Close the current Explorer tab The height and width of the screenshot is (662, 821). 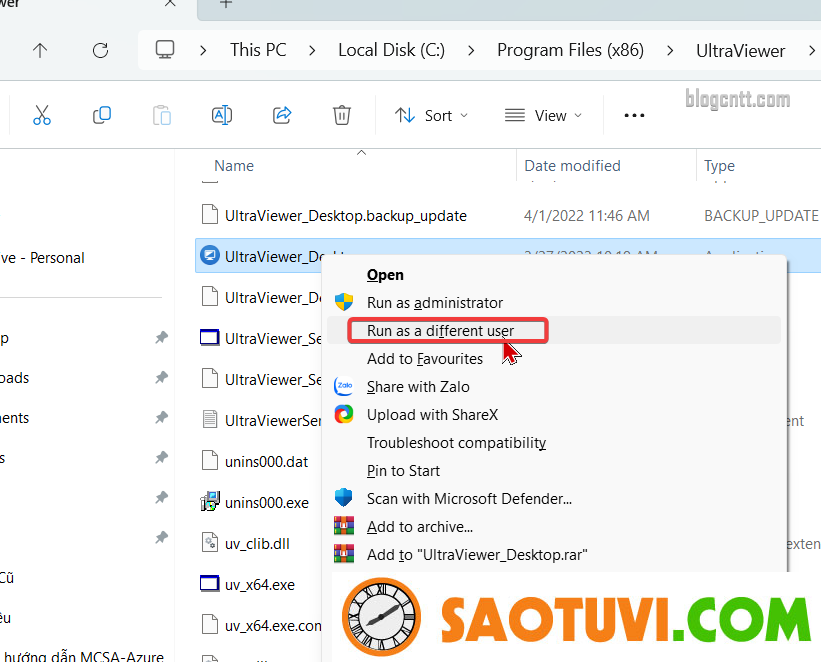tap(170, 3)
